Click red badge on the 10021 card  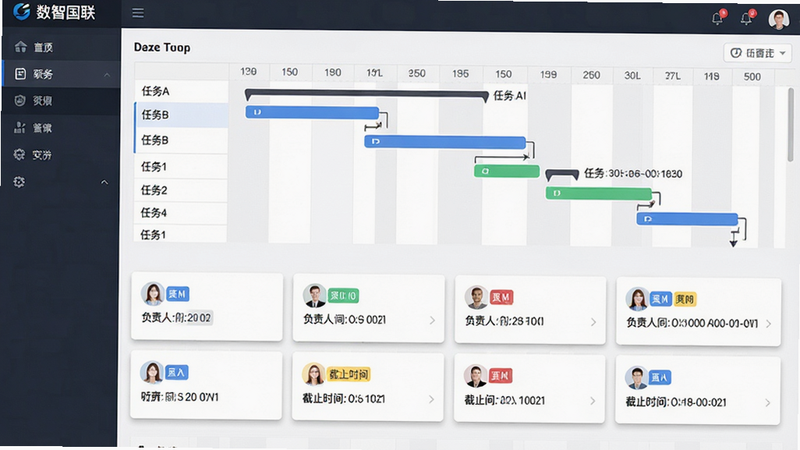point(501,376)
